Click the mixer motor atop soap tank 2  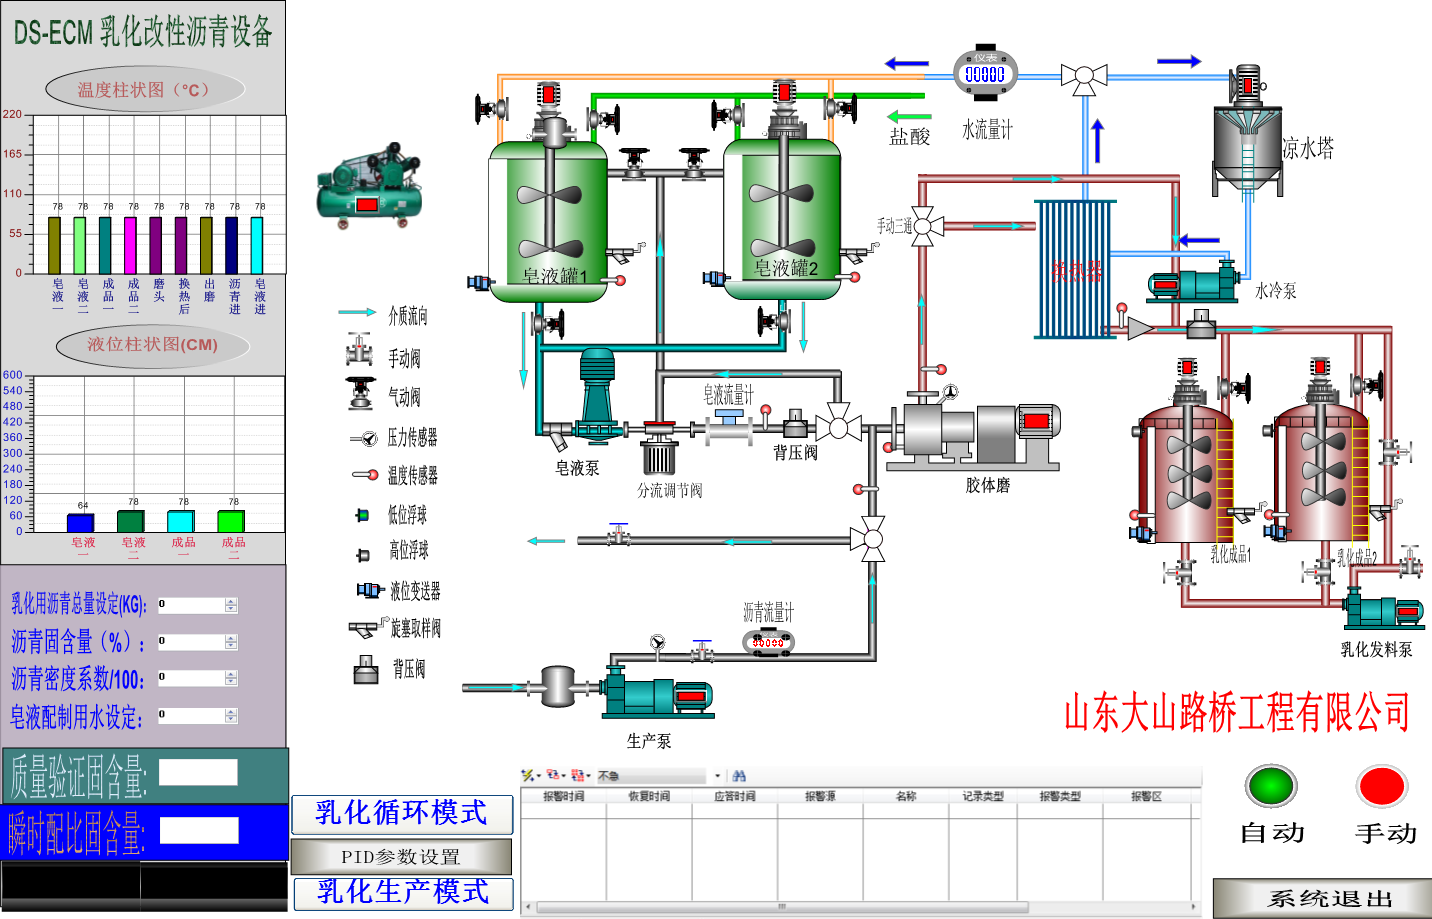[785, 92]
